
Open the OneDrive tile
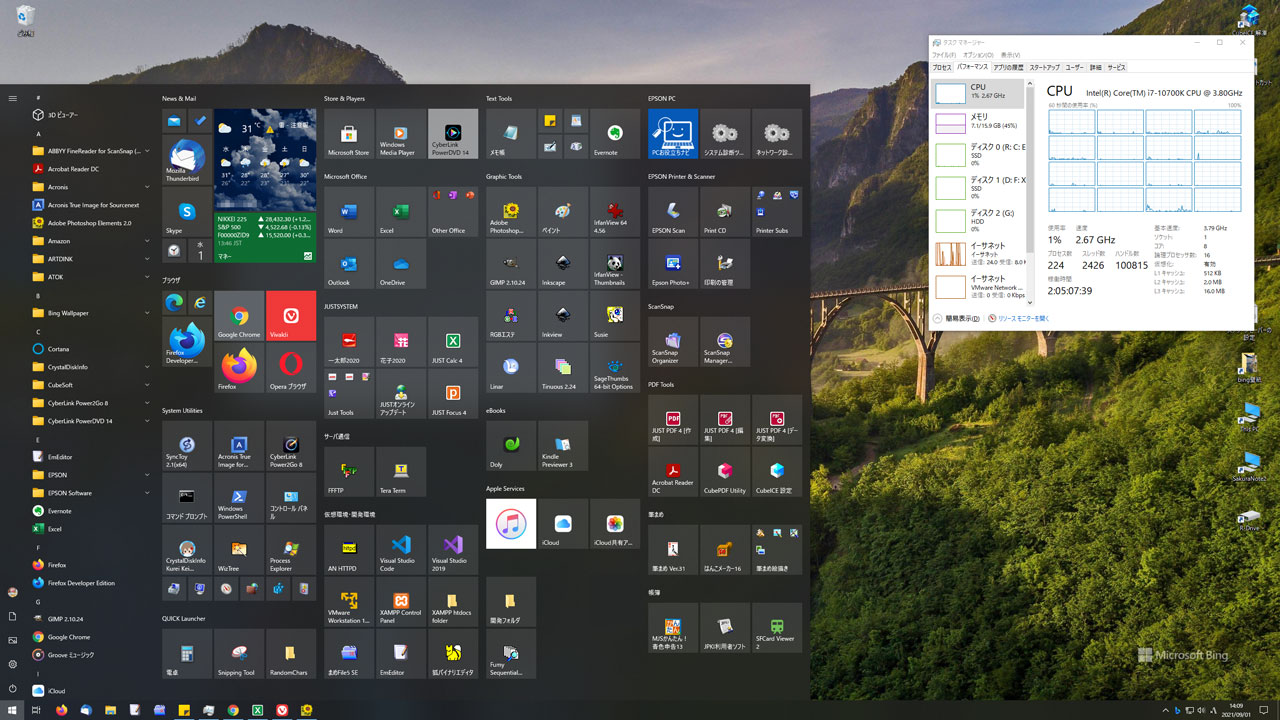(401, 264)
